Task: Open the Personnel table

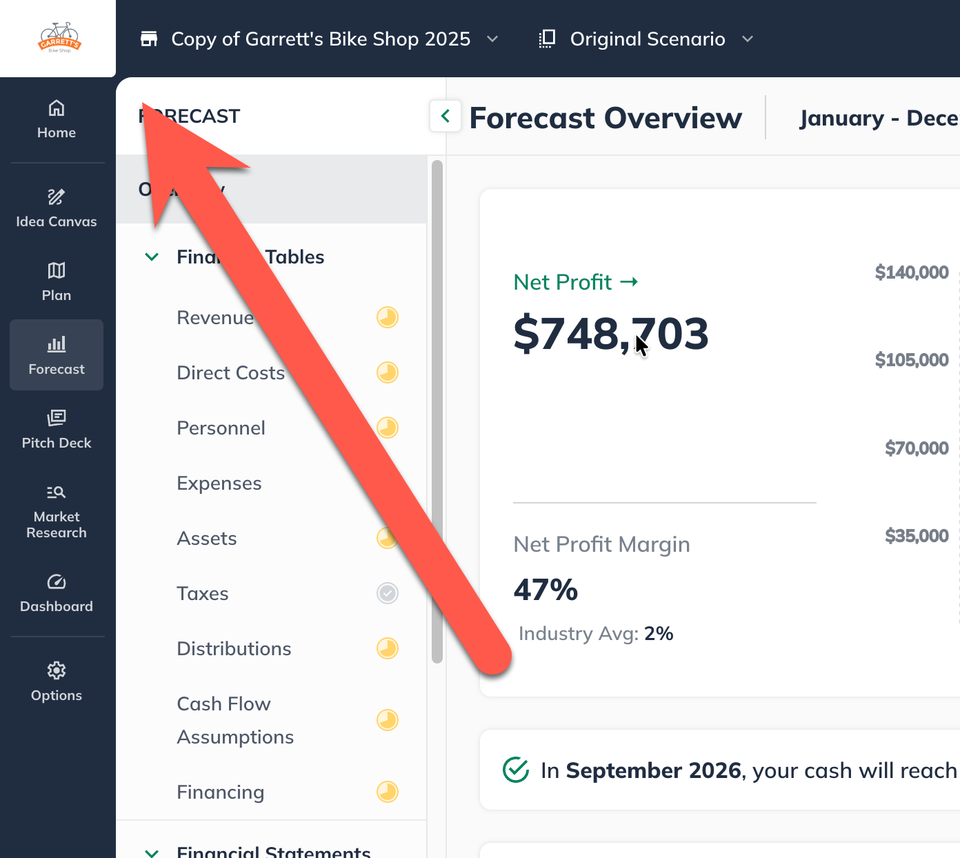Action: tap(221, 427)
